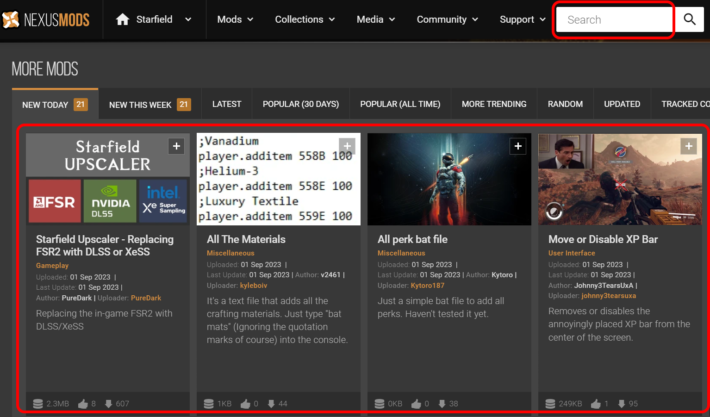710x417 pixels.
Task: Click the thumbs-up endorsement icon on Starfield Upscaler
Action: [x=83, y=403]
